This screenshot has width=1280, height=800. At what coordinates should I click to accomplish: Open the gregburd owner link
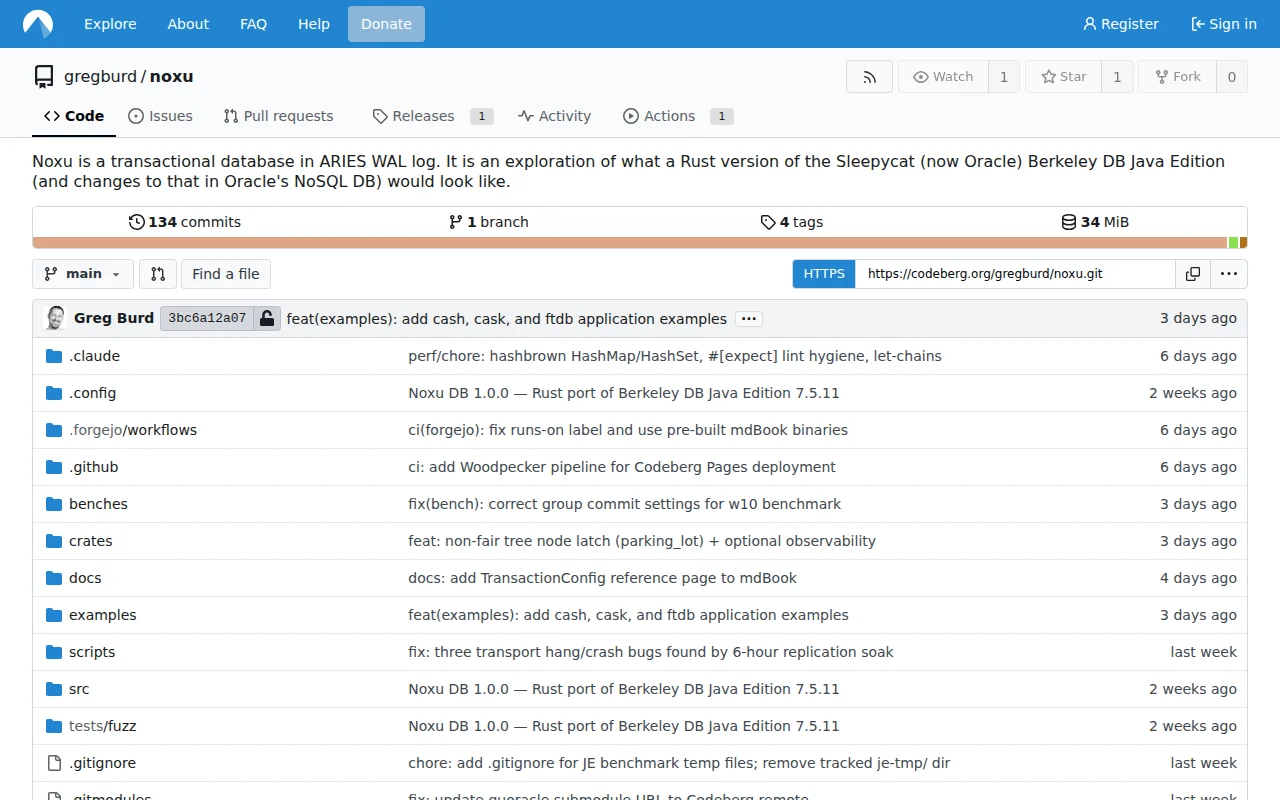[x=100, y=77]
